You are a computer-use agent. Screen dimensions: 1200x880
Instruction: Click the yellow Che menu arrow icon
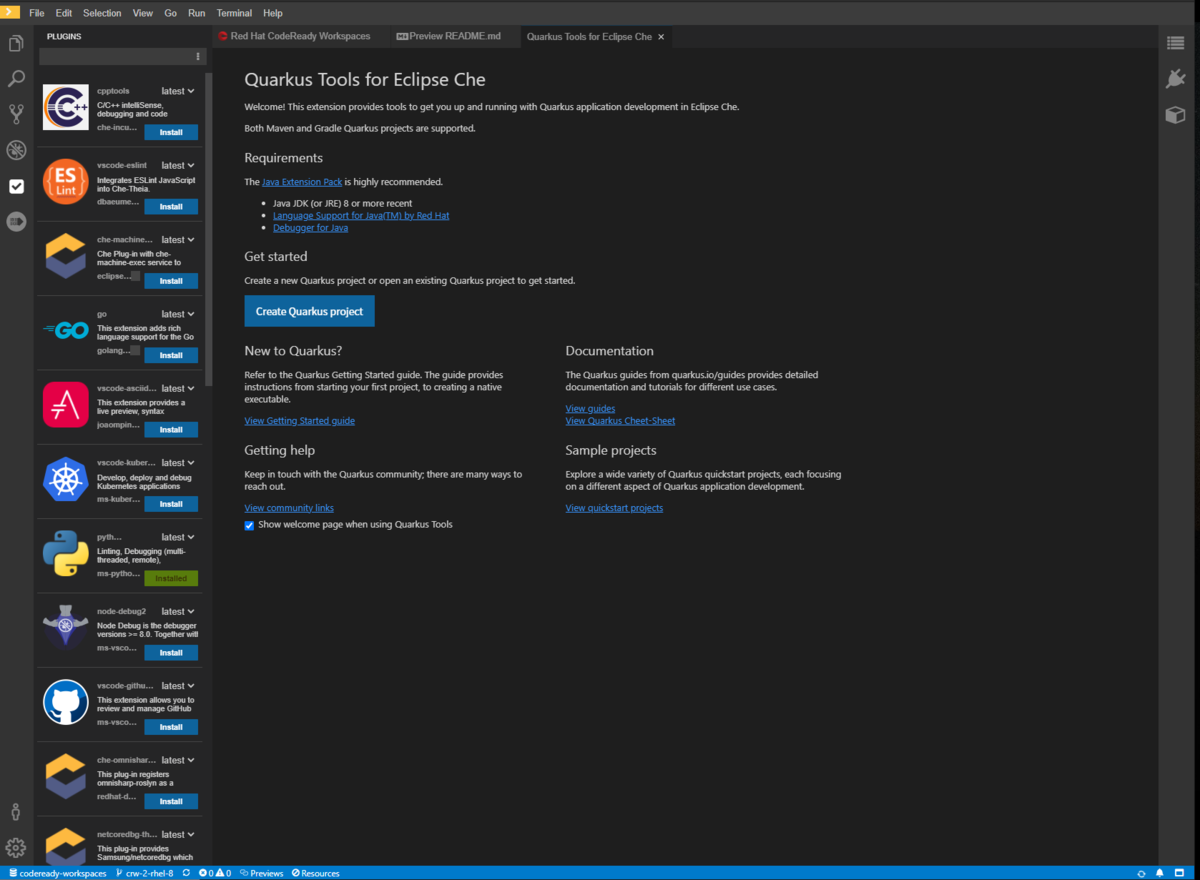click(10, 12)
